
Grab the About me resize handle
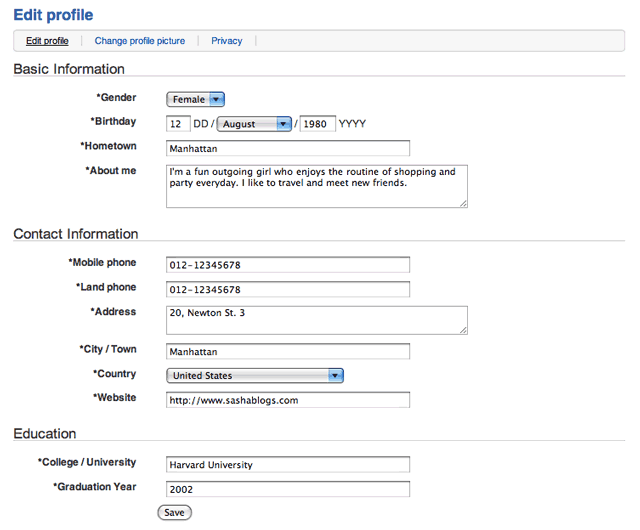tap(463, 203)
